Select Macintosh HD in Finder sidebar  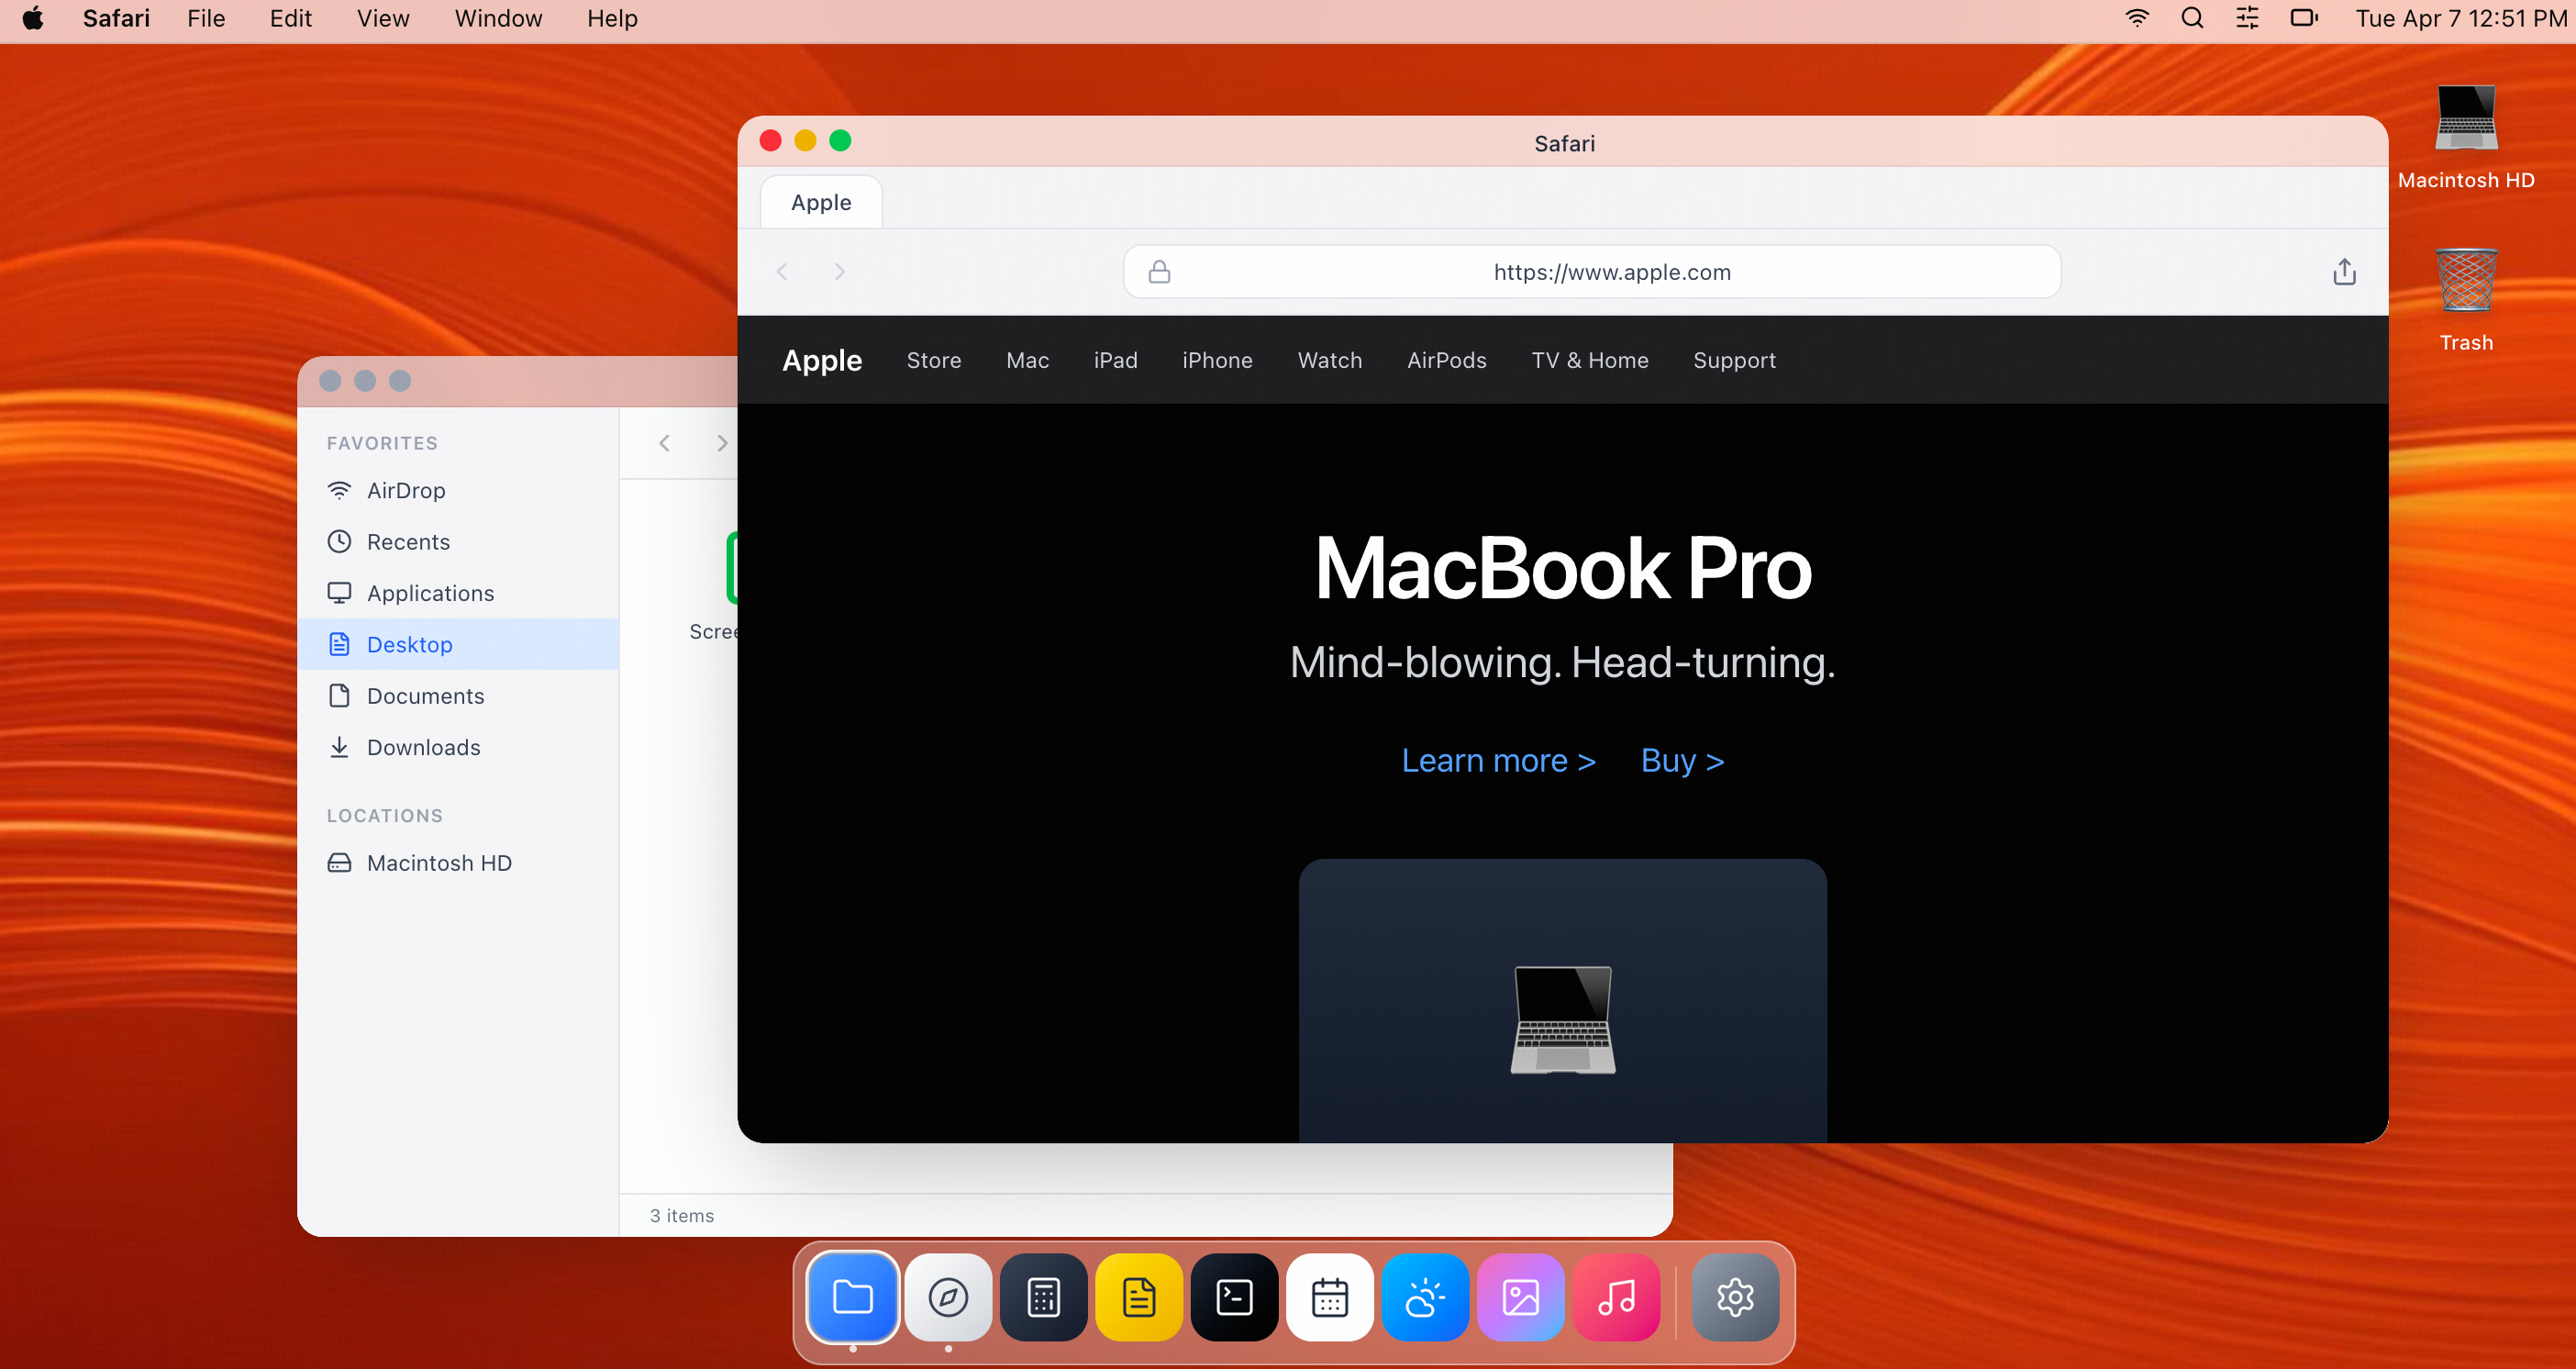click(x=458, y=862)
